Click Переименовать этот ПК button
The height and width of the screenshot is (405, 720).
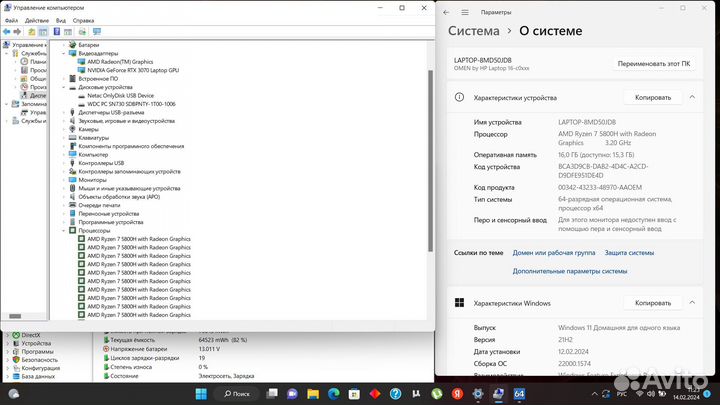click(653, 64)
